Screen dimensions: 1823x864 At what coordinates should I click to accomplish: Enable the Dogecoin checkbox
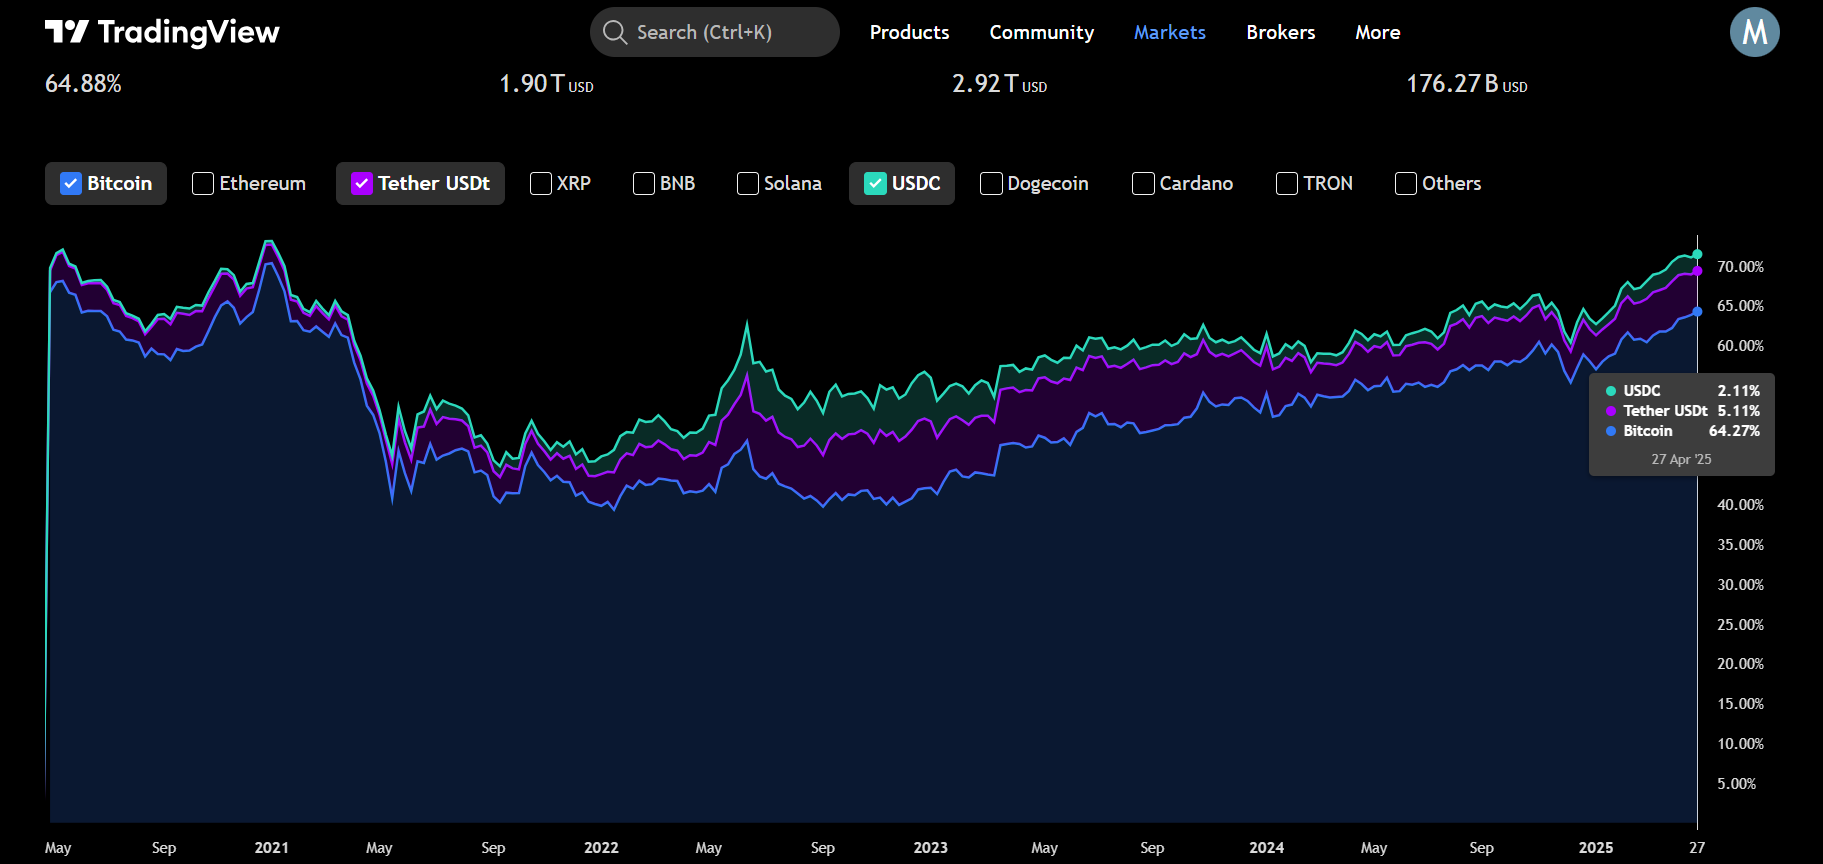991,183
